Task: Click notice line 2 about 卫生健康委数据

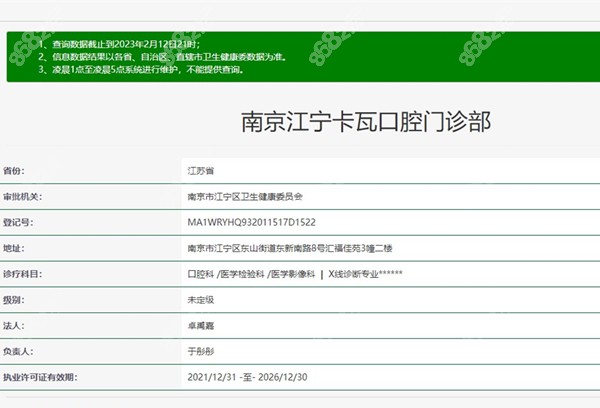Action: (x=163, y=57)
